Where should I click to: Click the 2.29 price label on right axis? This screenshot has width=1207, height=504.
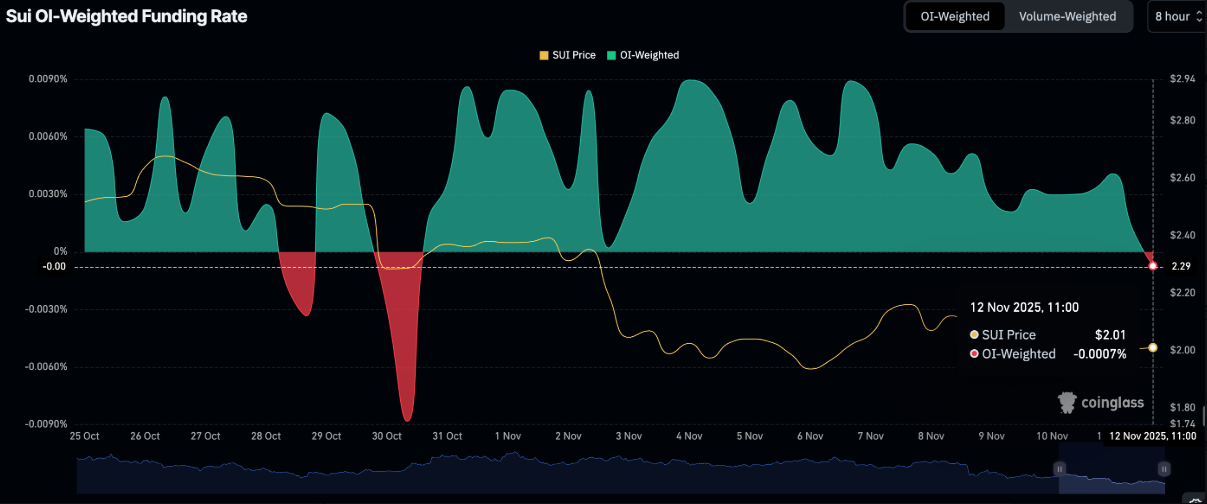click(x=1180, y=266)
